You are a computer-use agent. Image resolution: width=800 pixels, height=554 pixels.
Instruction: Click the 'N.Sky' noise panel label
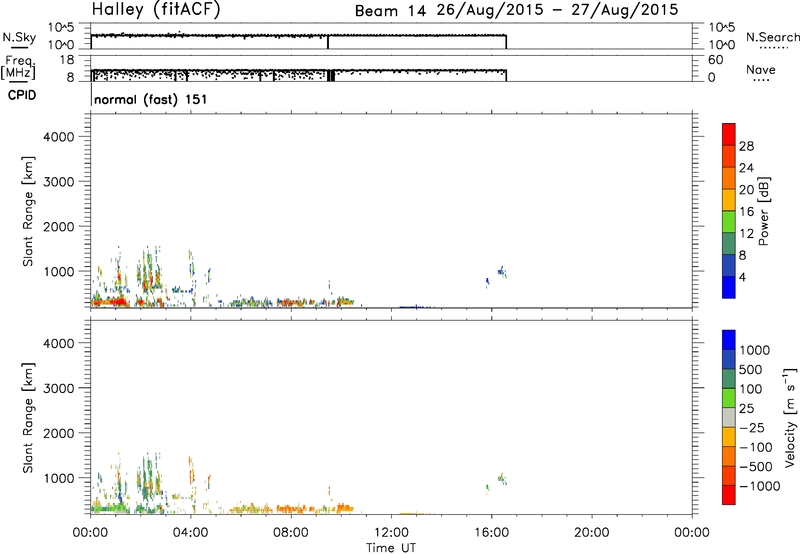pos(19,37)
